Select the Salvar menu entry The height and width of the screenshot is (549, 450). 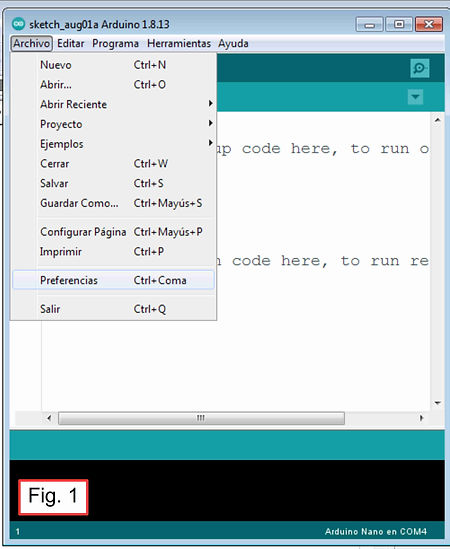pos(113,183)
